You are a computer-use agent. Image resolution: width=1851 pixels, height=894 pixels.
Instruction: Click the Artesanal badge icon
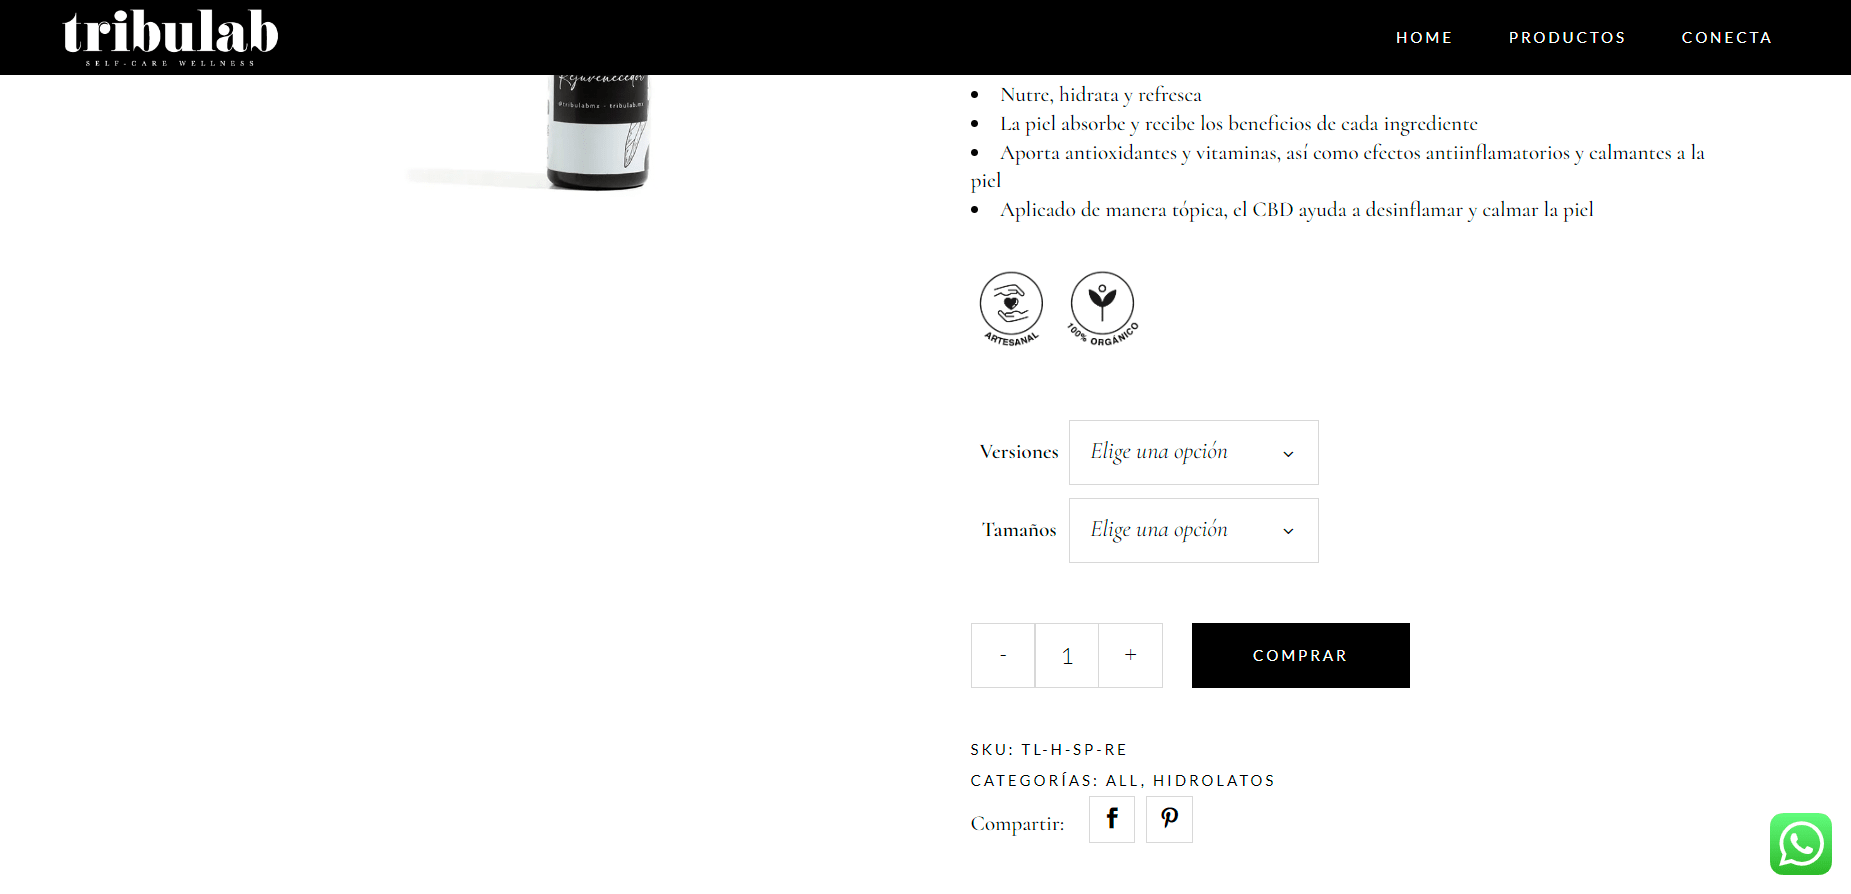tap(1011, 309)
